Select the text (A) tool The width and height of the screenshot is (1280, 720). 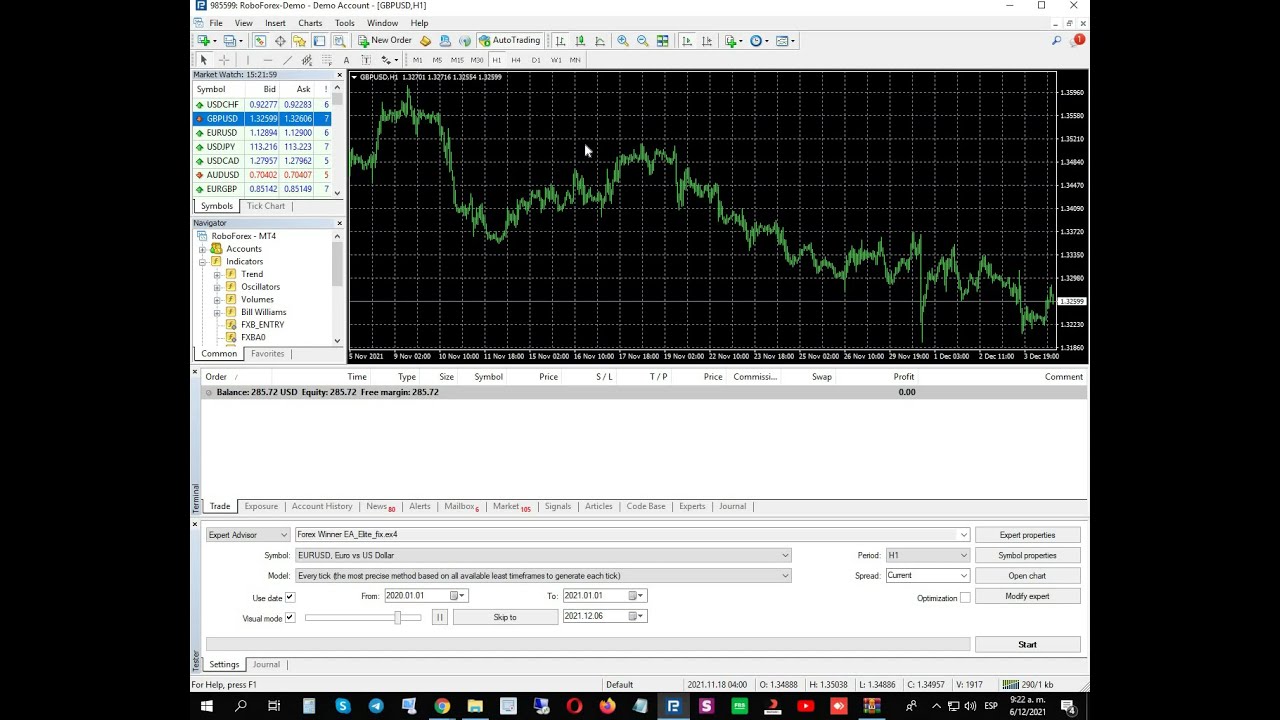346,60
